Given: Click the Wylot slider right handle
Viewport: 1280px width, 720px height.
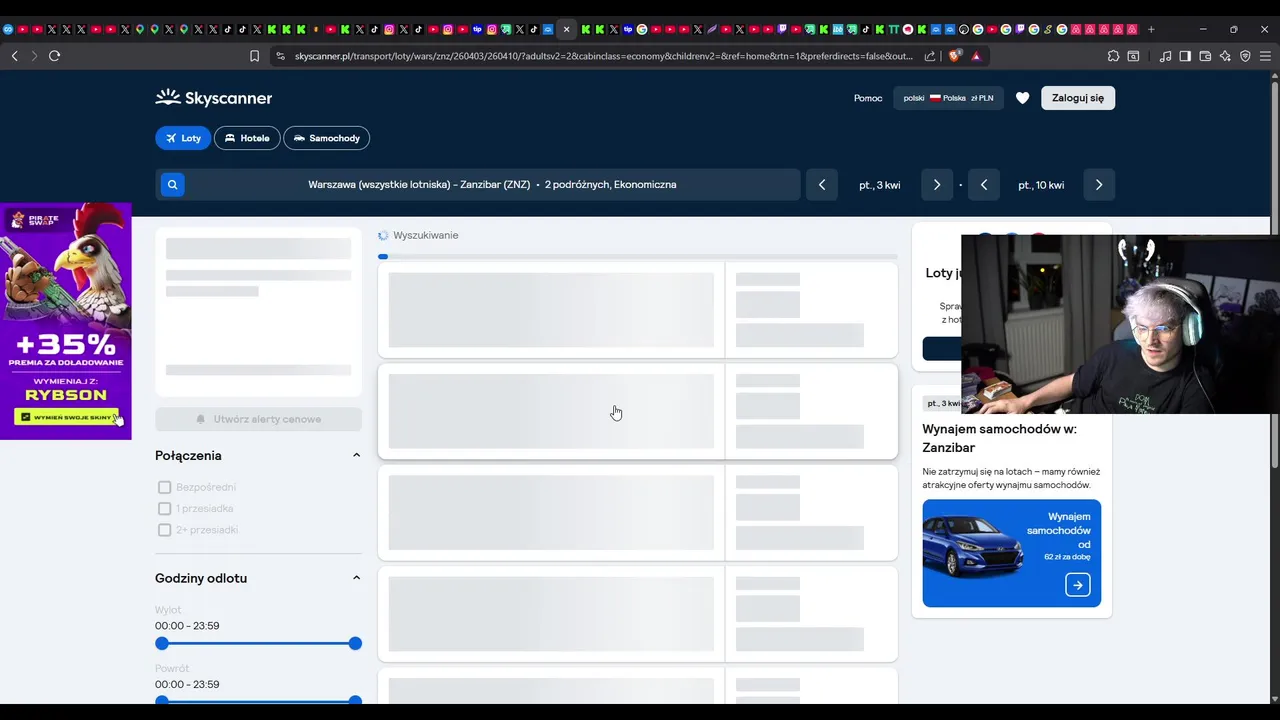Looking at the screenshot, I should (355, 643).
